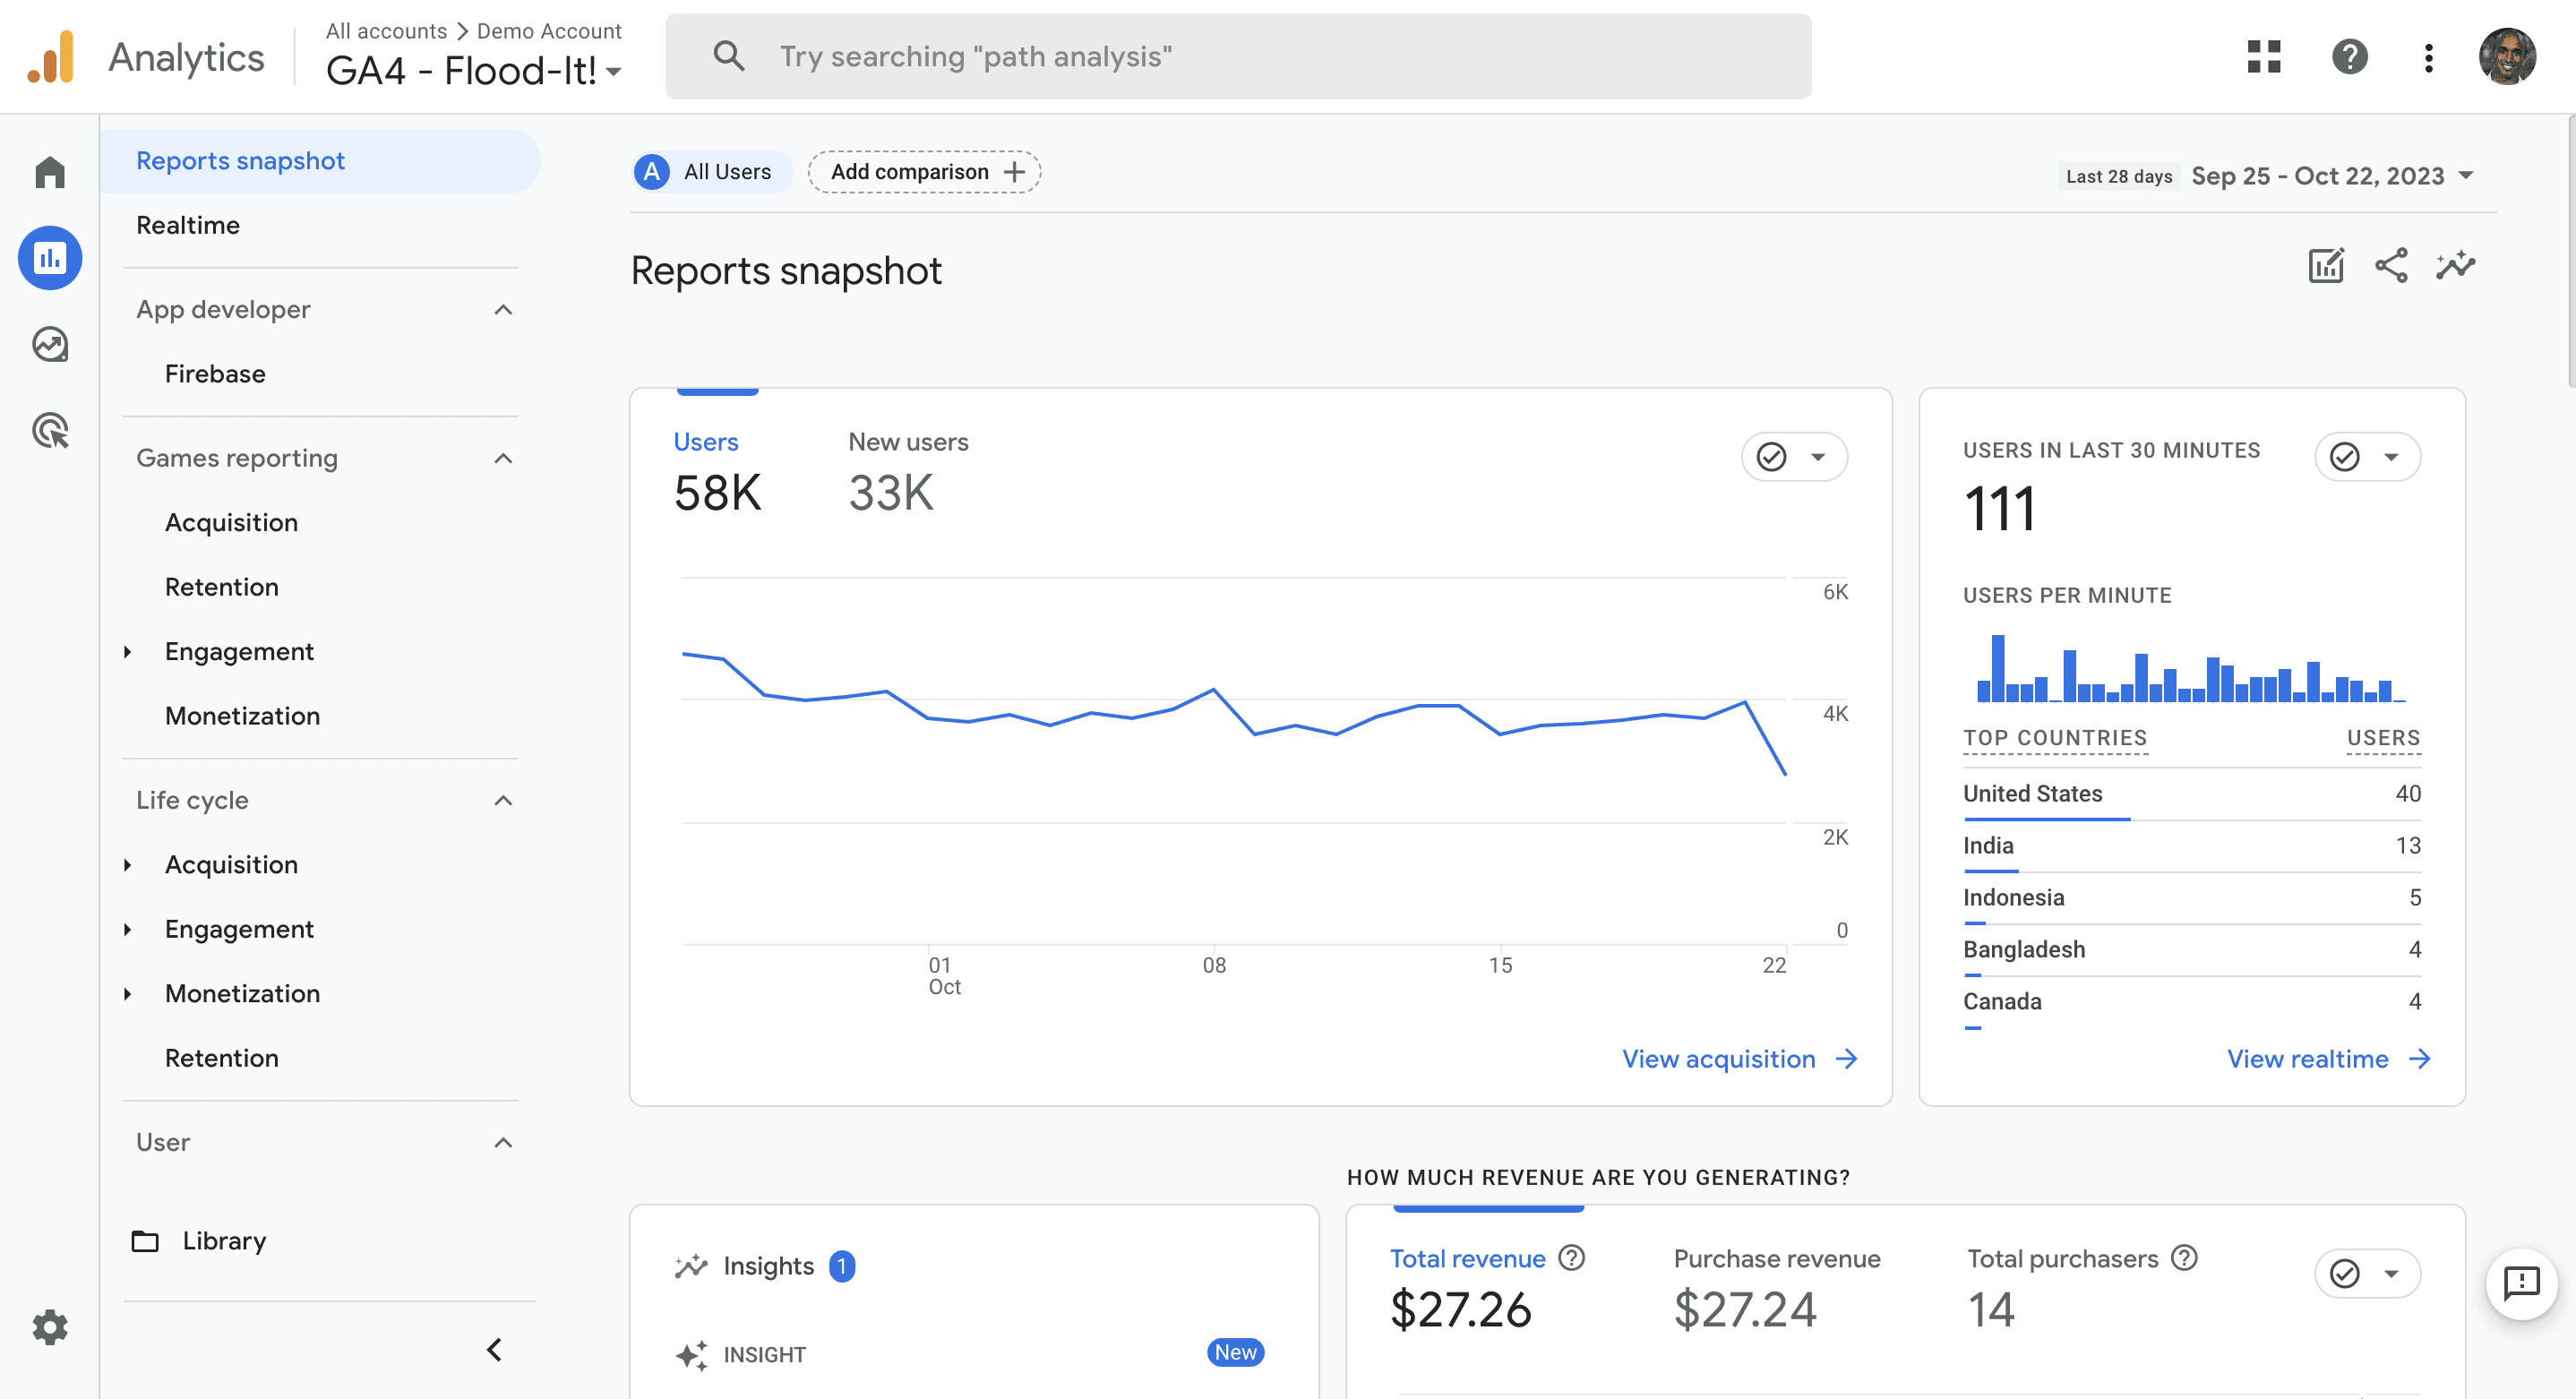Collapse the Games reporting section
The width and height of the screenshot is (2576, 1399).
click(x=503, y=458)
